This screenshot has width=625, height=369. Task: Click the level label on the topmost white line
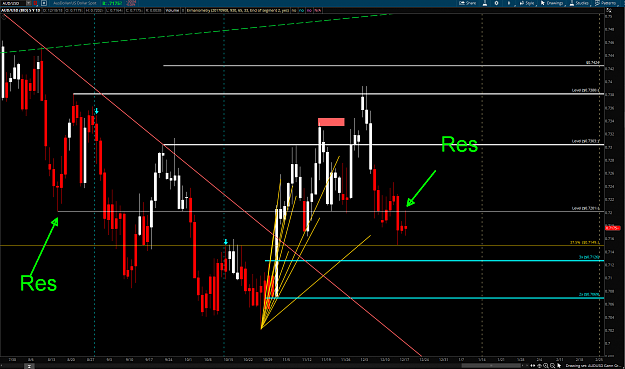click(593, 63)
